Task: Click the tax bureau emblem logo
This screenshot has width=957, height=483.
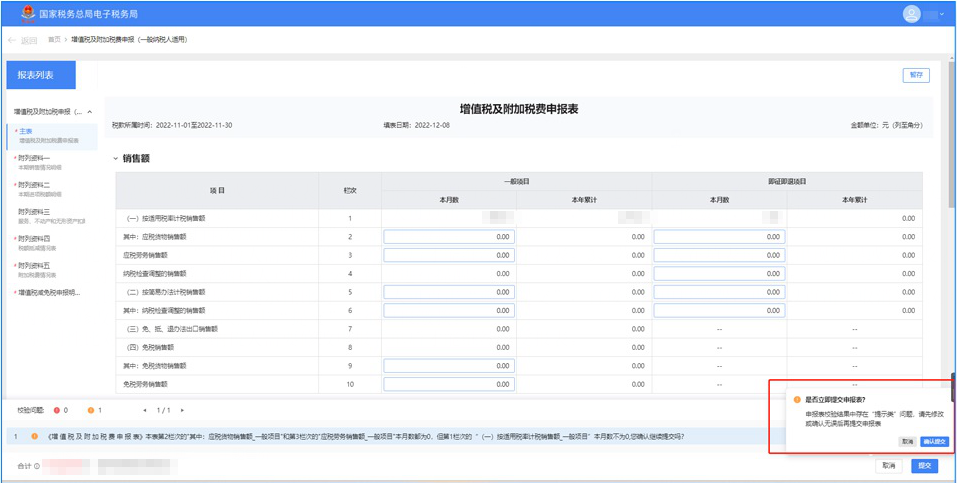Action: [27, 14]
